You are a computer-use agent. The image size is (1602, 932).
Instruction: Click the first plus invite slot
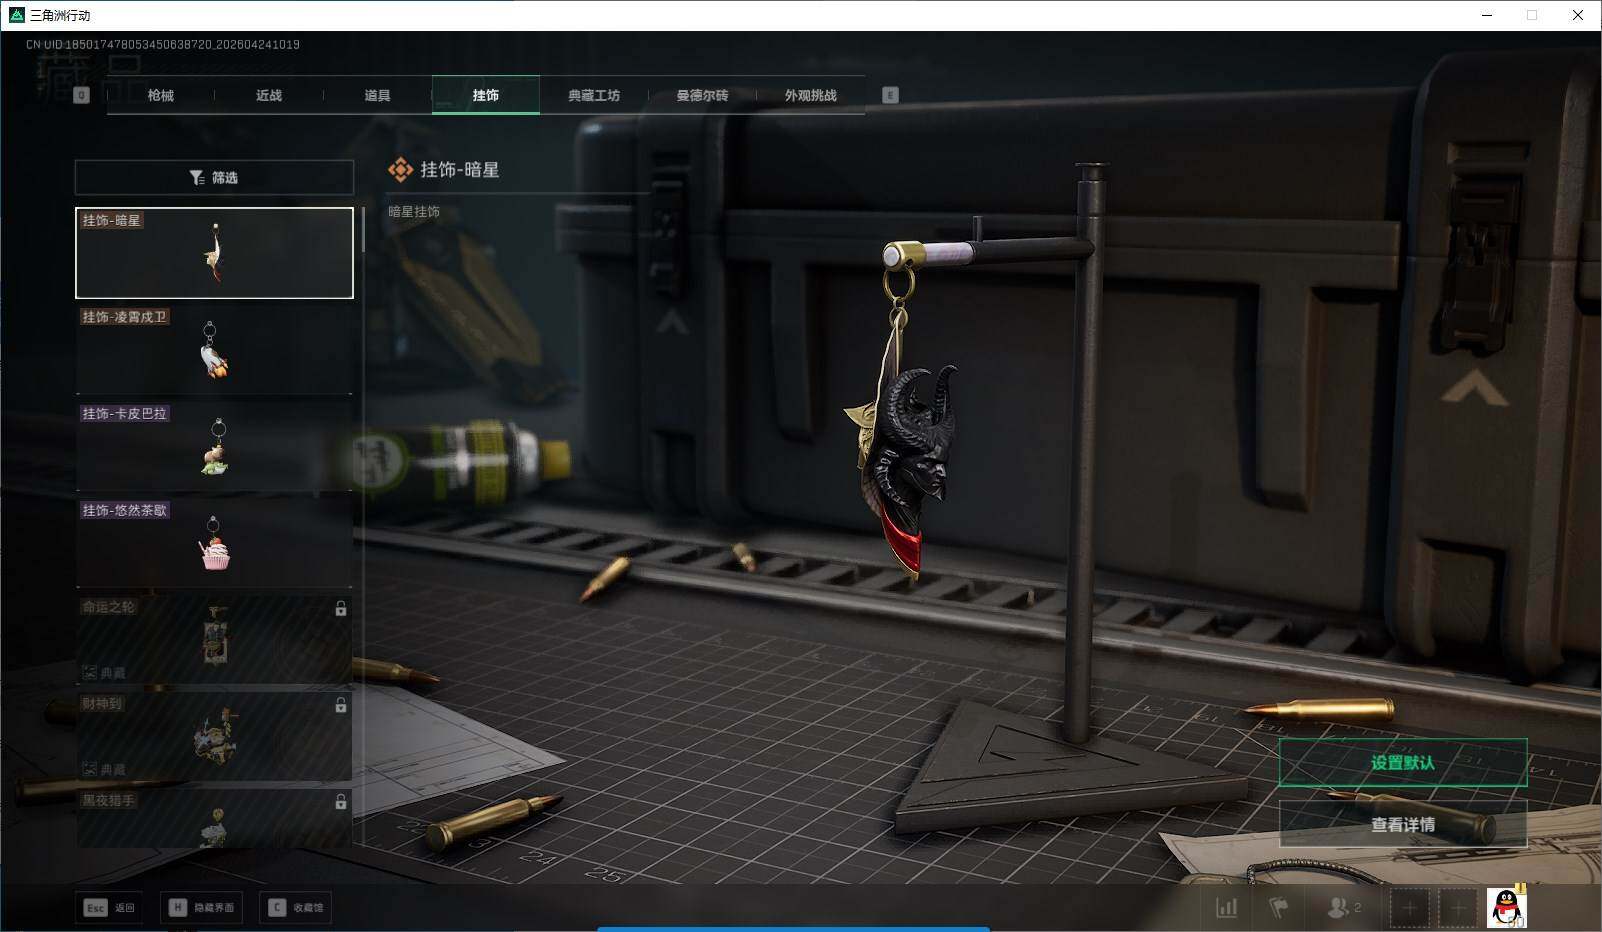click(1409, 908)
